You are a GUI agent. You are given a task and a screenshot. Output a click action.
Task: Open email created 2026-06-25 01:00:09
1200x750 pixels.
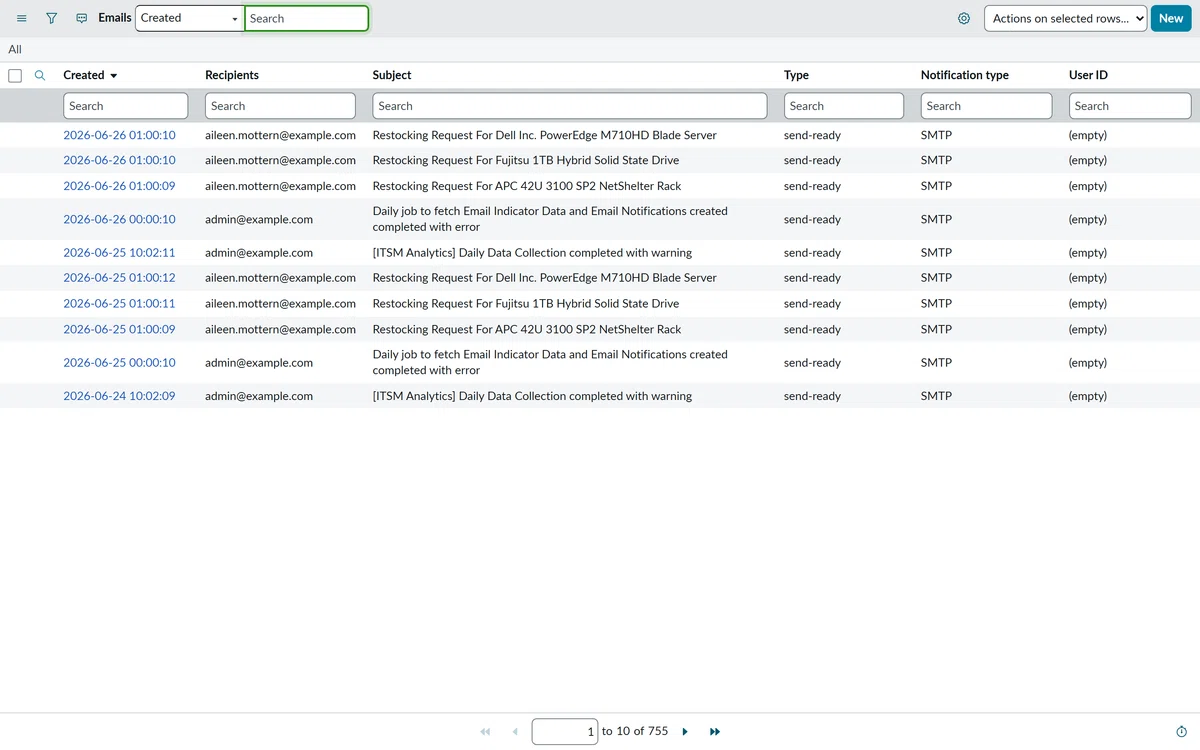(119, 329)
